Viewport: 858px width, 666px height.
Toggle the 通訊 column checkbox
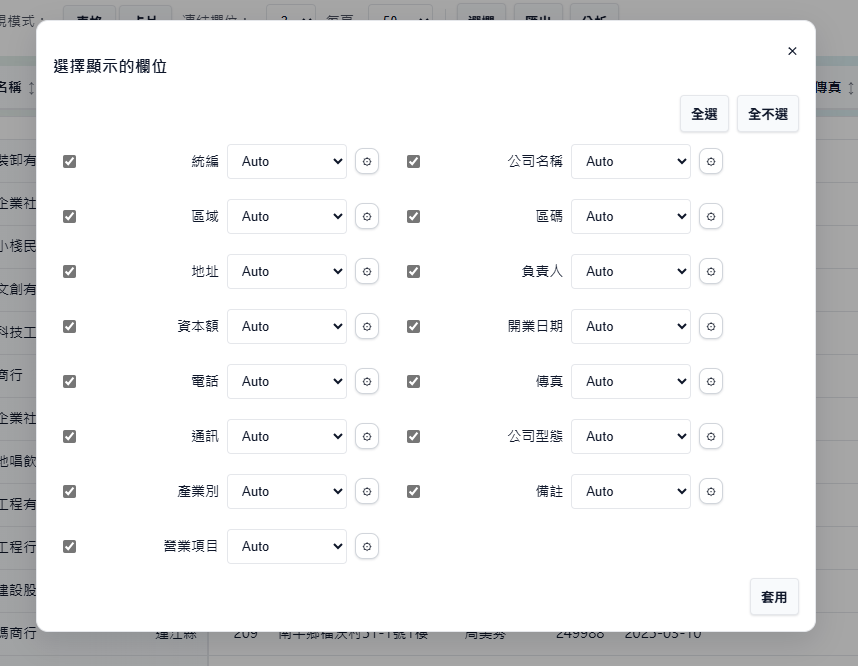(x=69, y=436)
